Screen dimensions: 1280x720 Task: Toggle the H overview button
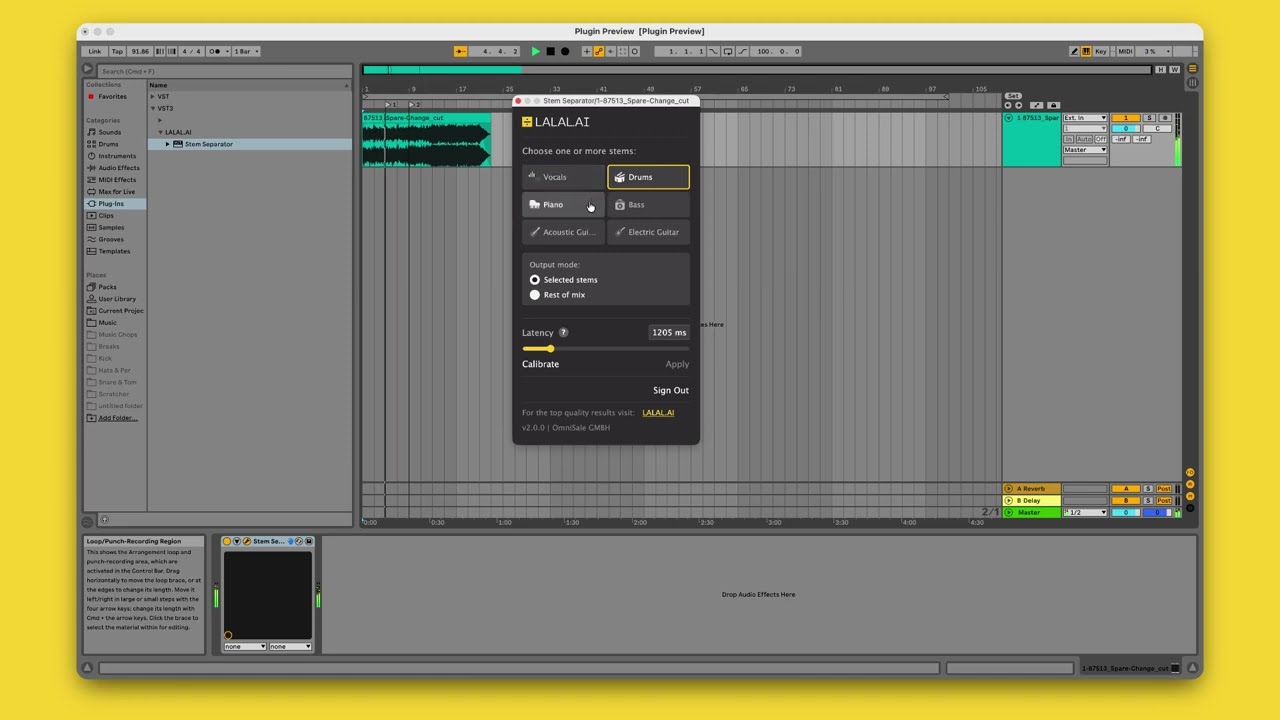[x=1161, y=70]
